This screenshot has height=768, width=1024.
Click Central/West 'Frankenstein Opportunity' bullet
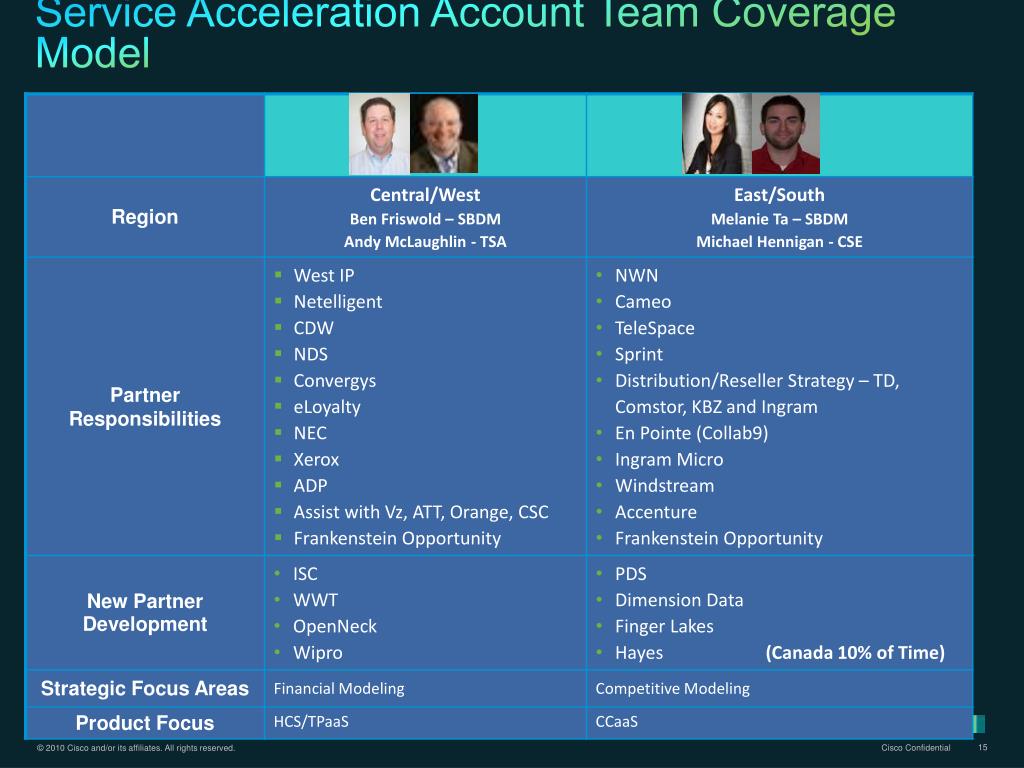[397, 538]
